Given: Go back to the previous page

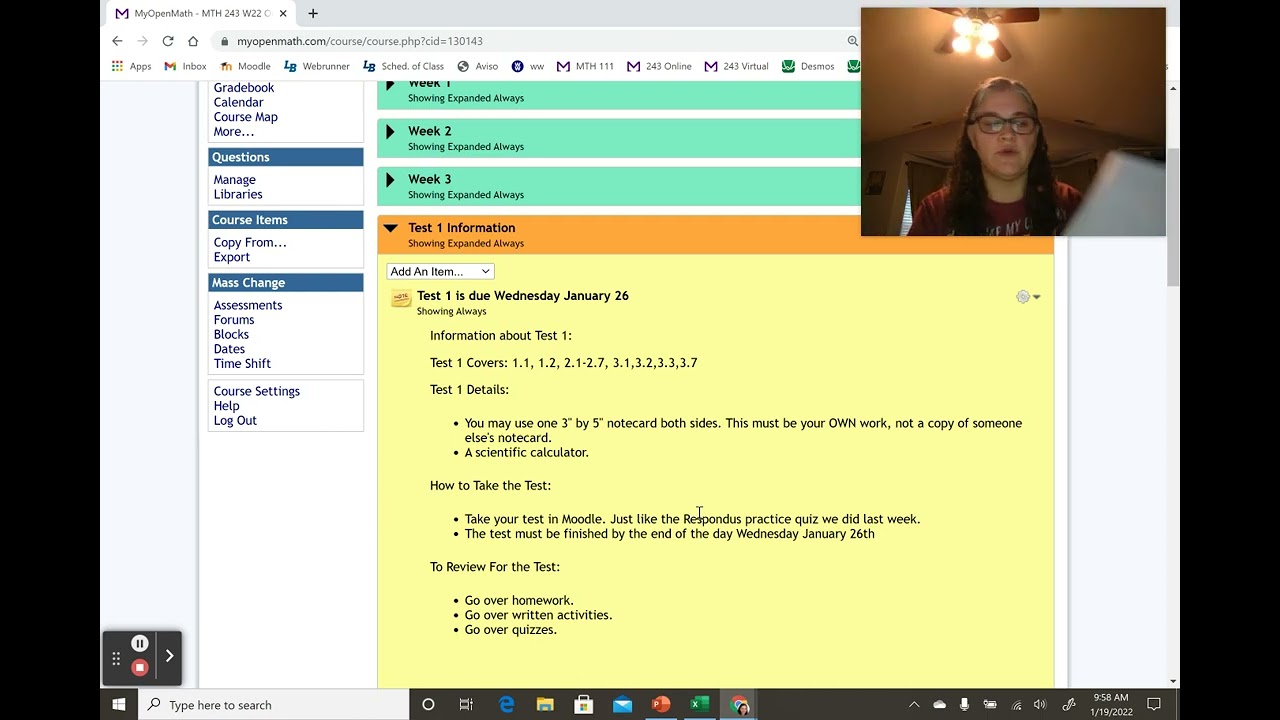Looking at the screenshot, I should pos(117,41).
